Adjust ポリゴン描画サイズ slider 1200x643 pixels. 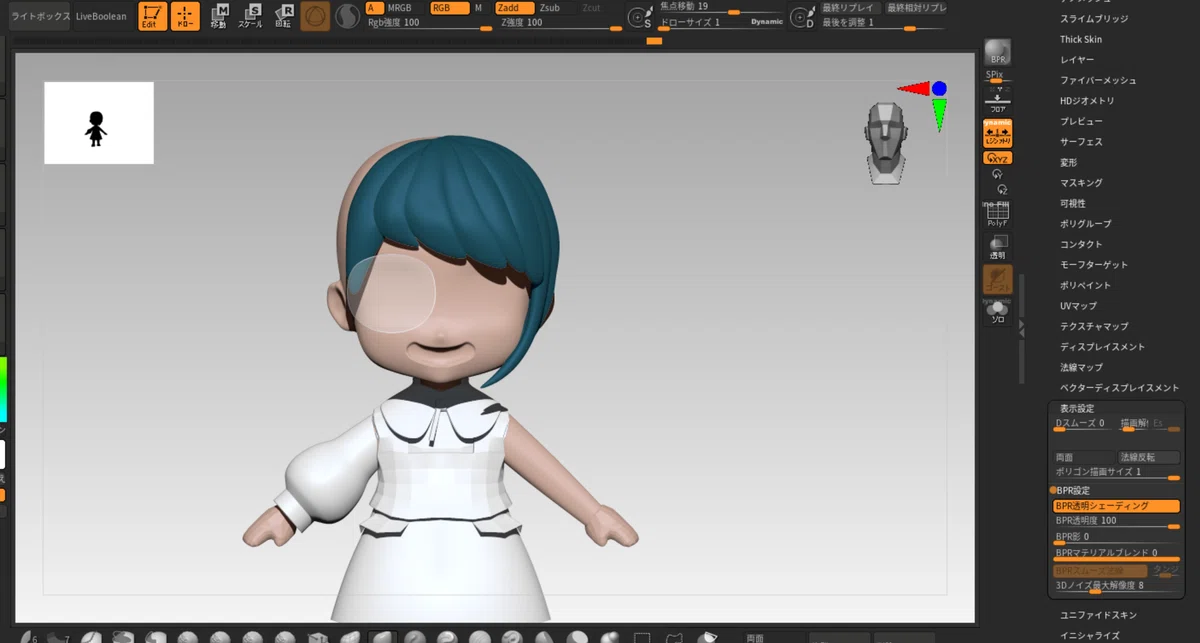pyautogui.click(x=1117, y=472)
